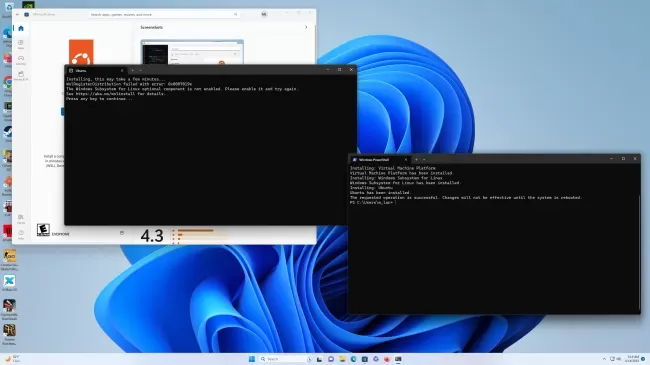Click the Store search magnifier icon
Viewport: 650px width, 365px height.
(x=235, y=15)
